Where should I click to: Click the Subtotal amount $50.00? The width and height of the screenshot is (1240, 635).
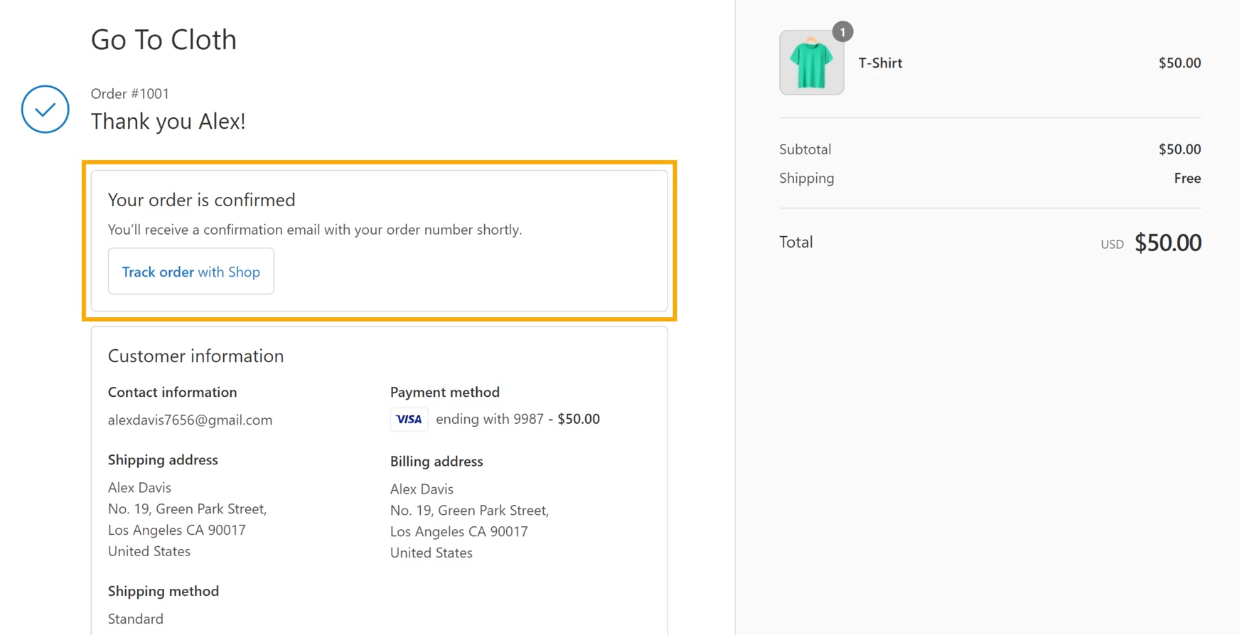coord(1180,150)
